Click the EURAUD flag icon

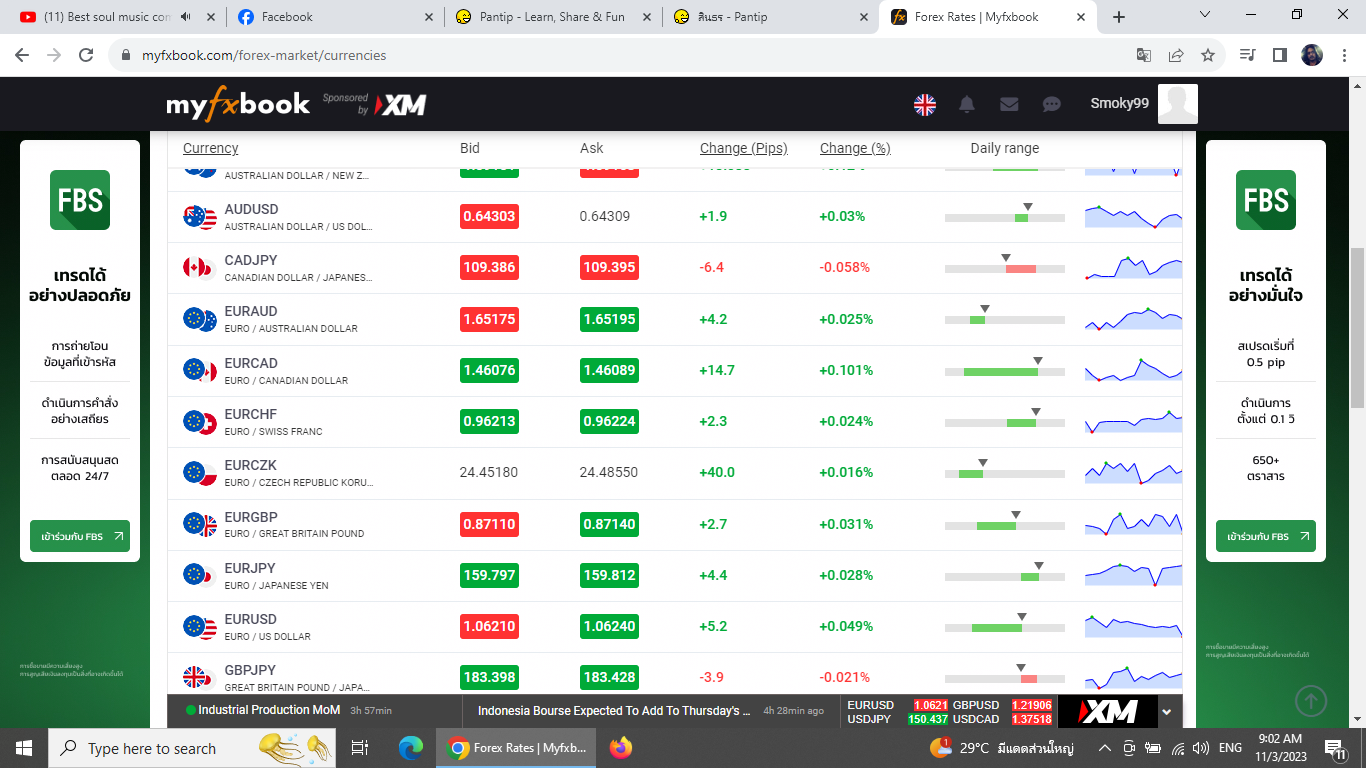[x=200, y=319]
